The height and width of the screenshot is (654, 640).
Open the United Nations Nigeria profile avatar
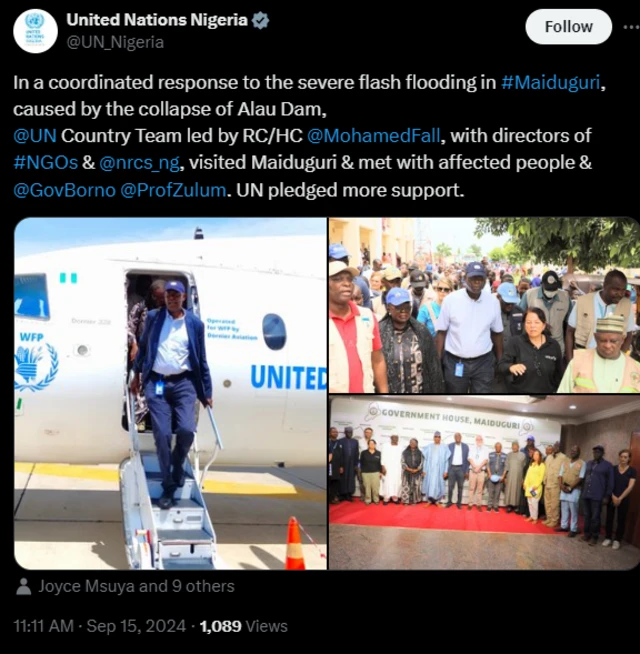35,31
